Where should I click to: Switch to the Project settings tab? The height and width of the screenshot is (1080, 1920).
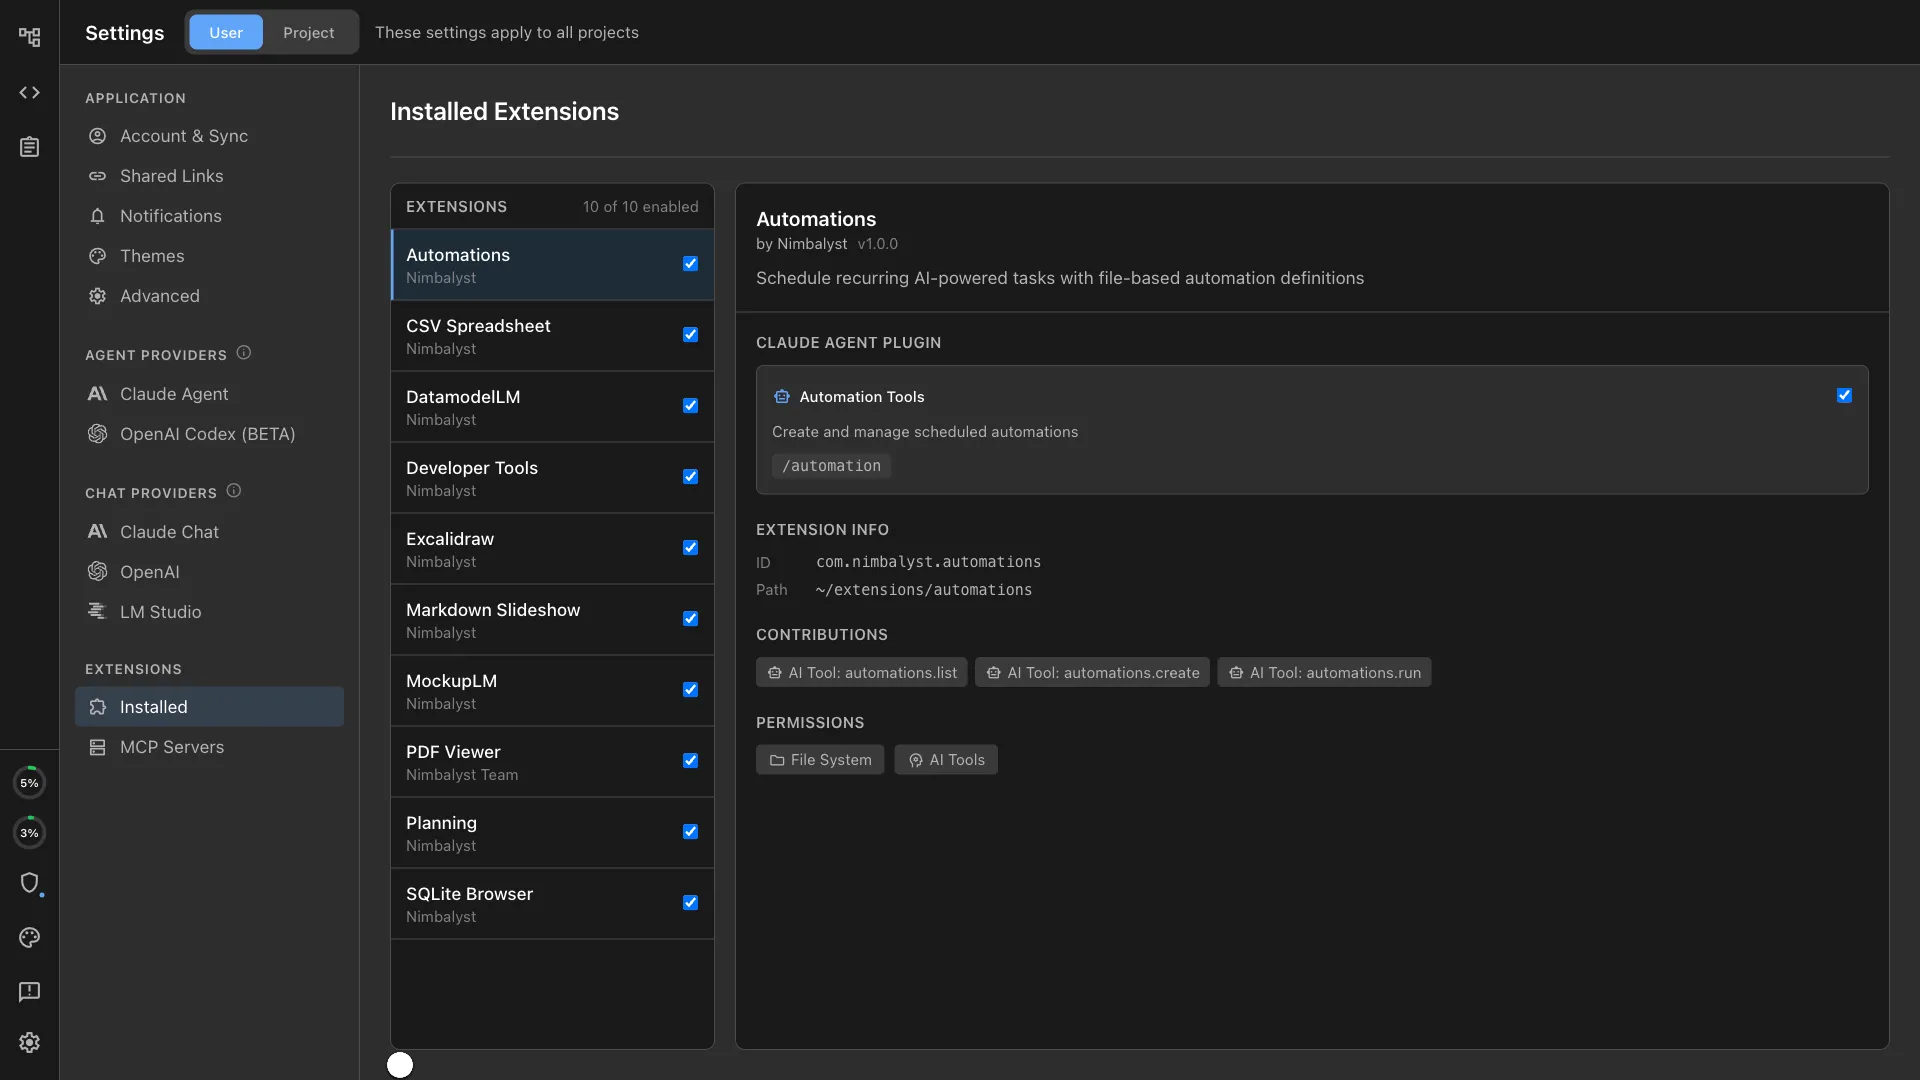tap(308, 32)
